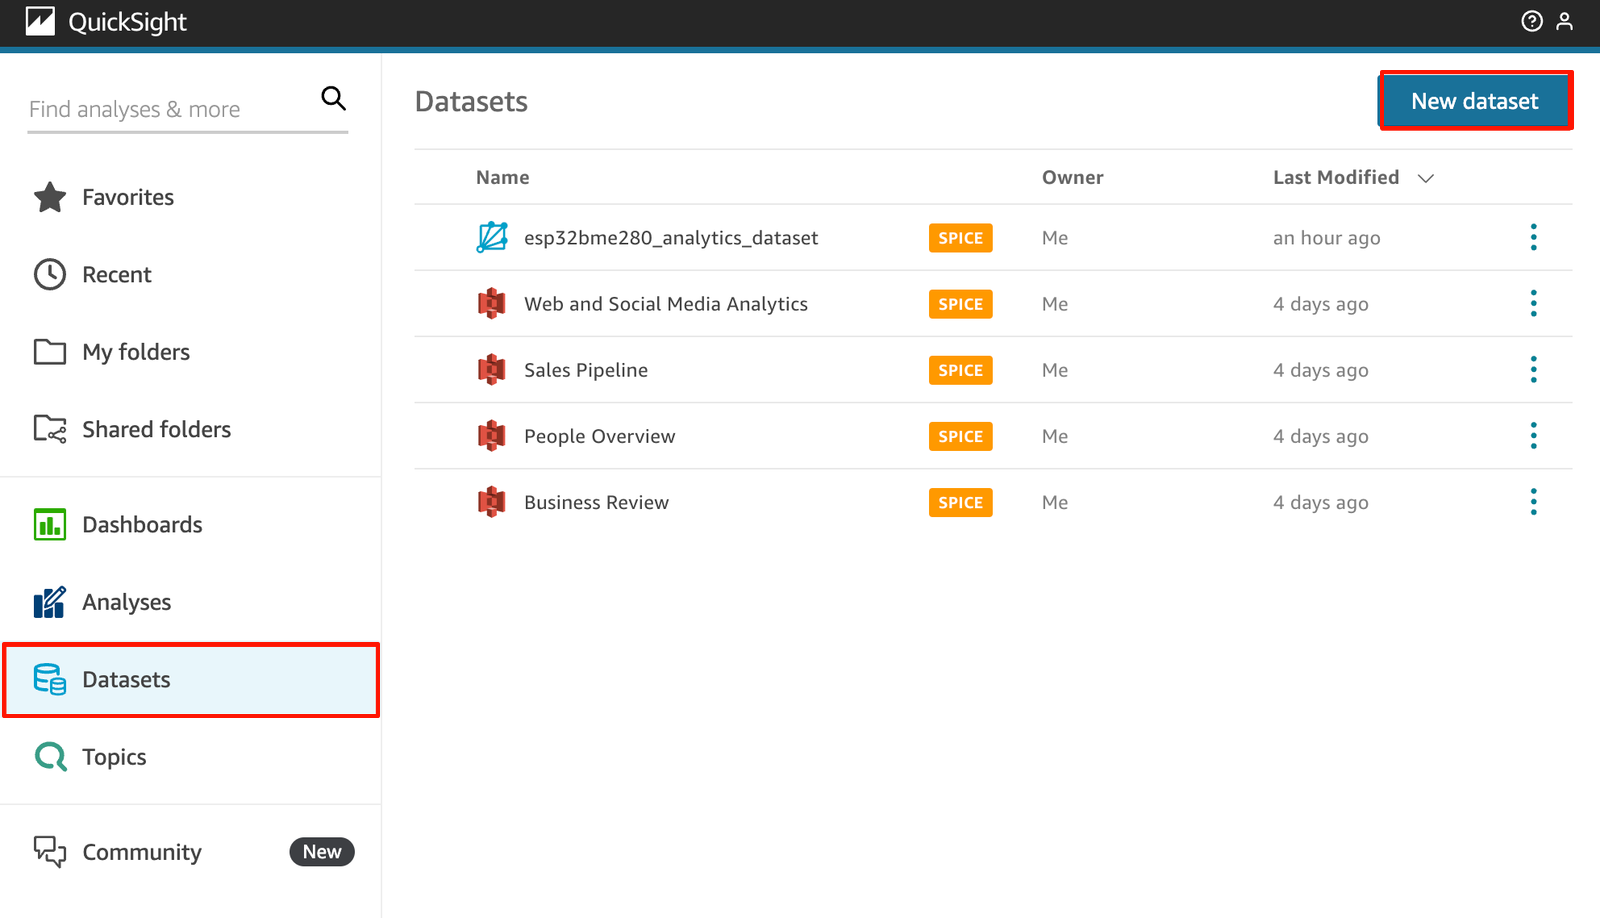Click 'an hour ago' modified time
The image size is (1600, 918).
[x=1326, y=238]
